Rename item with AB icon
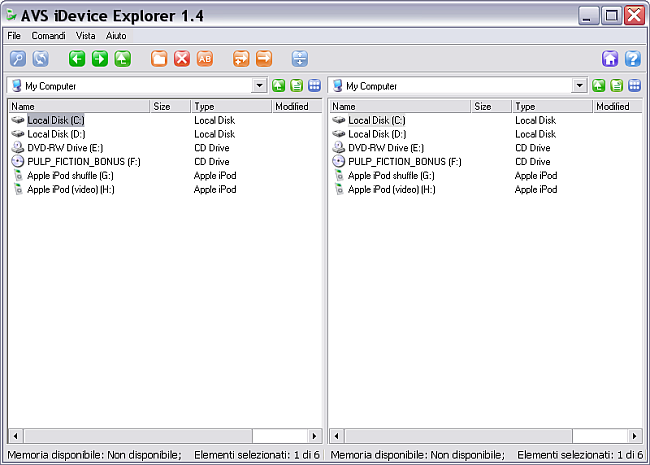650x465 pixels. click(x=205, y=58)
